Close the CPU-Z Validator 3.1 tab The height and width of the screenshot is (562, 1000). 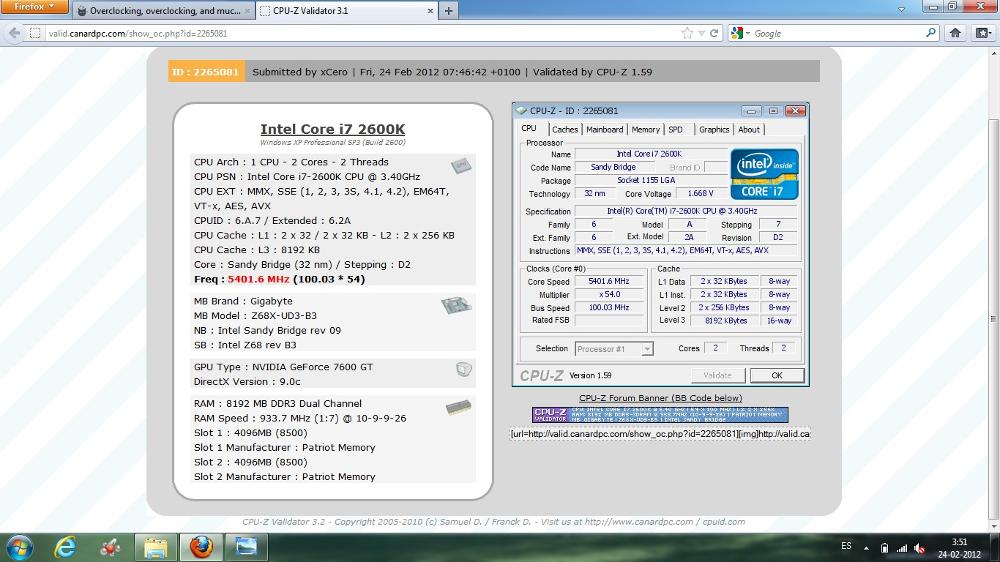coord(430,11)
